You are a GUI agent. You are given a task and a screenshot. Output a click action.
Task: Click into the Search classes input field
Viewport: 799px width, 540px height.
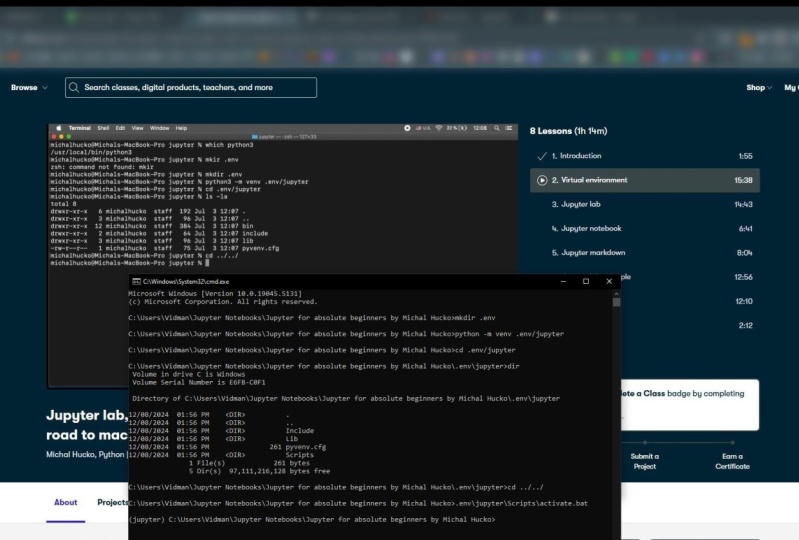click(191, 88)
